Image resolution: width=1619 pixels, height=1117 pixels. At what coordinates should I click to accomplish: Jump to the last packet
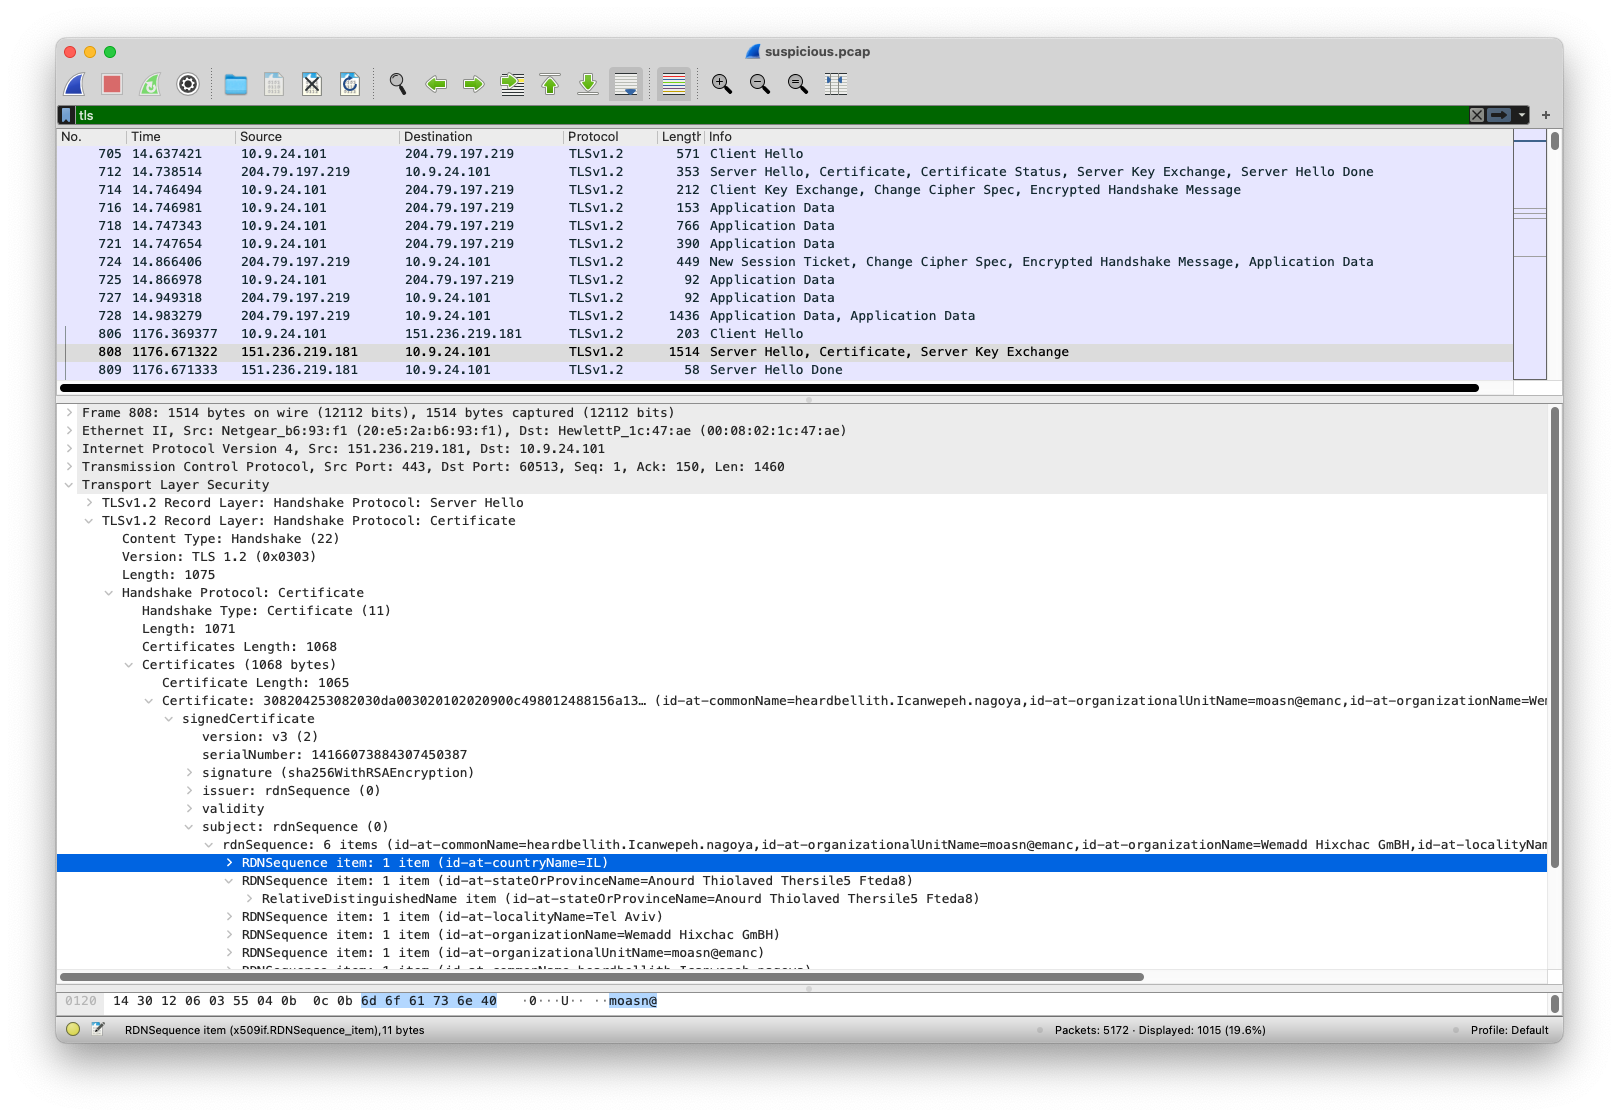click(x=588, y=84)
